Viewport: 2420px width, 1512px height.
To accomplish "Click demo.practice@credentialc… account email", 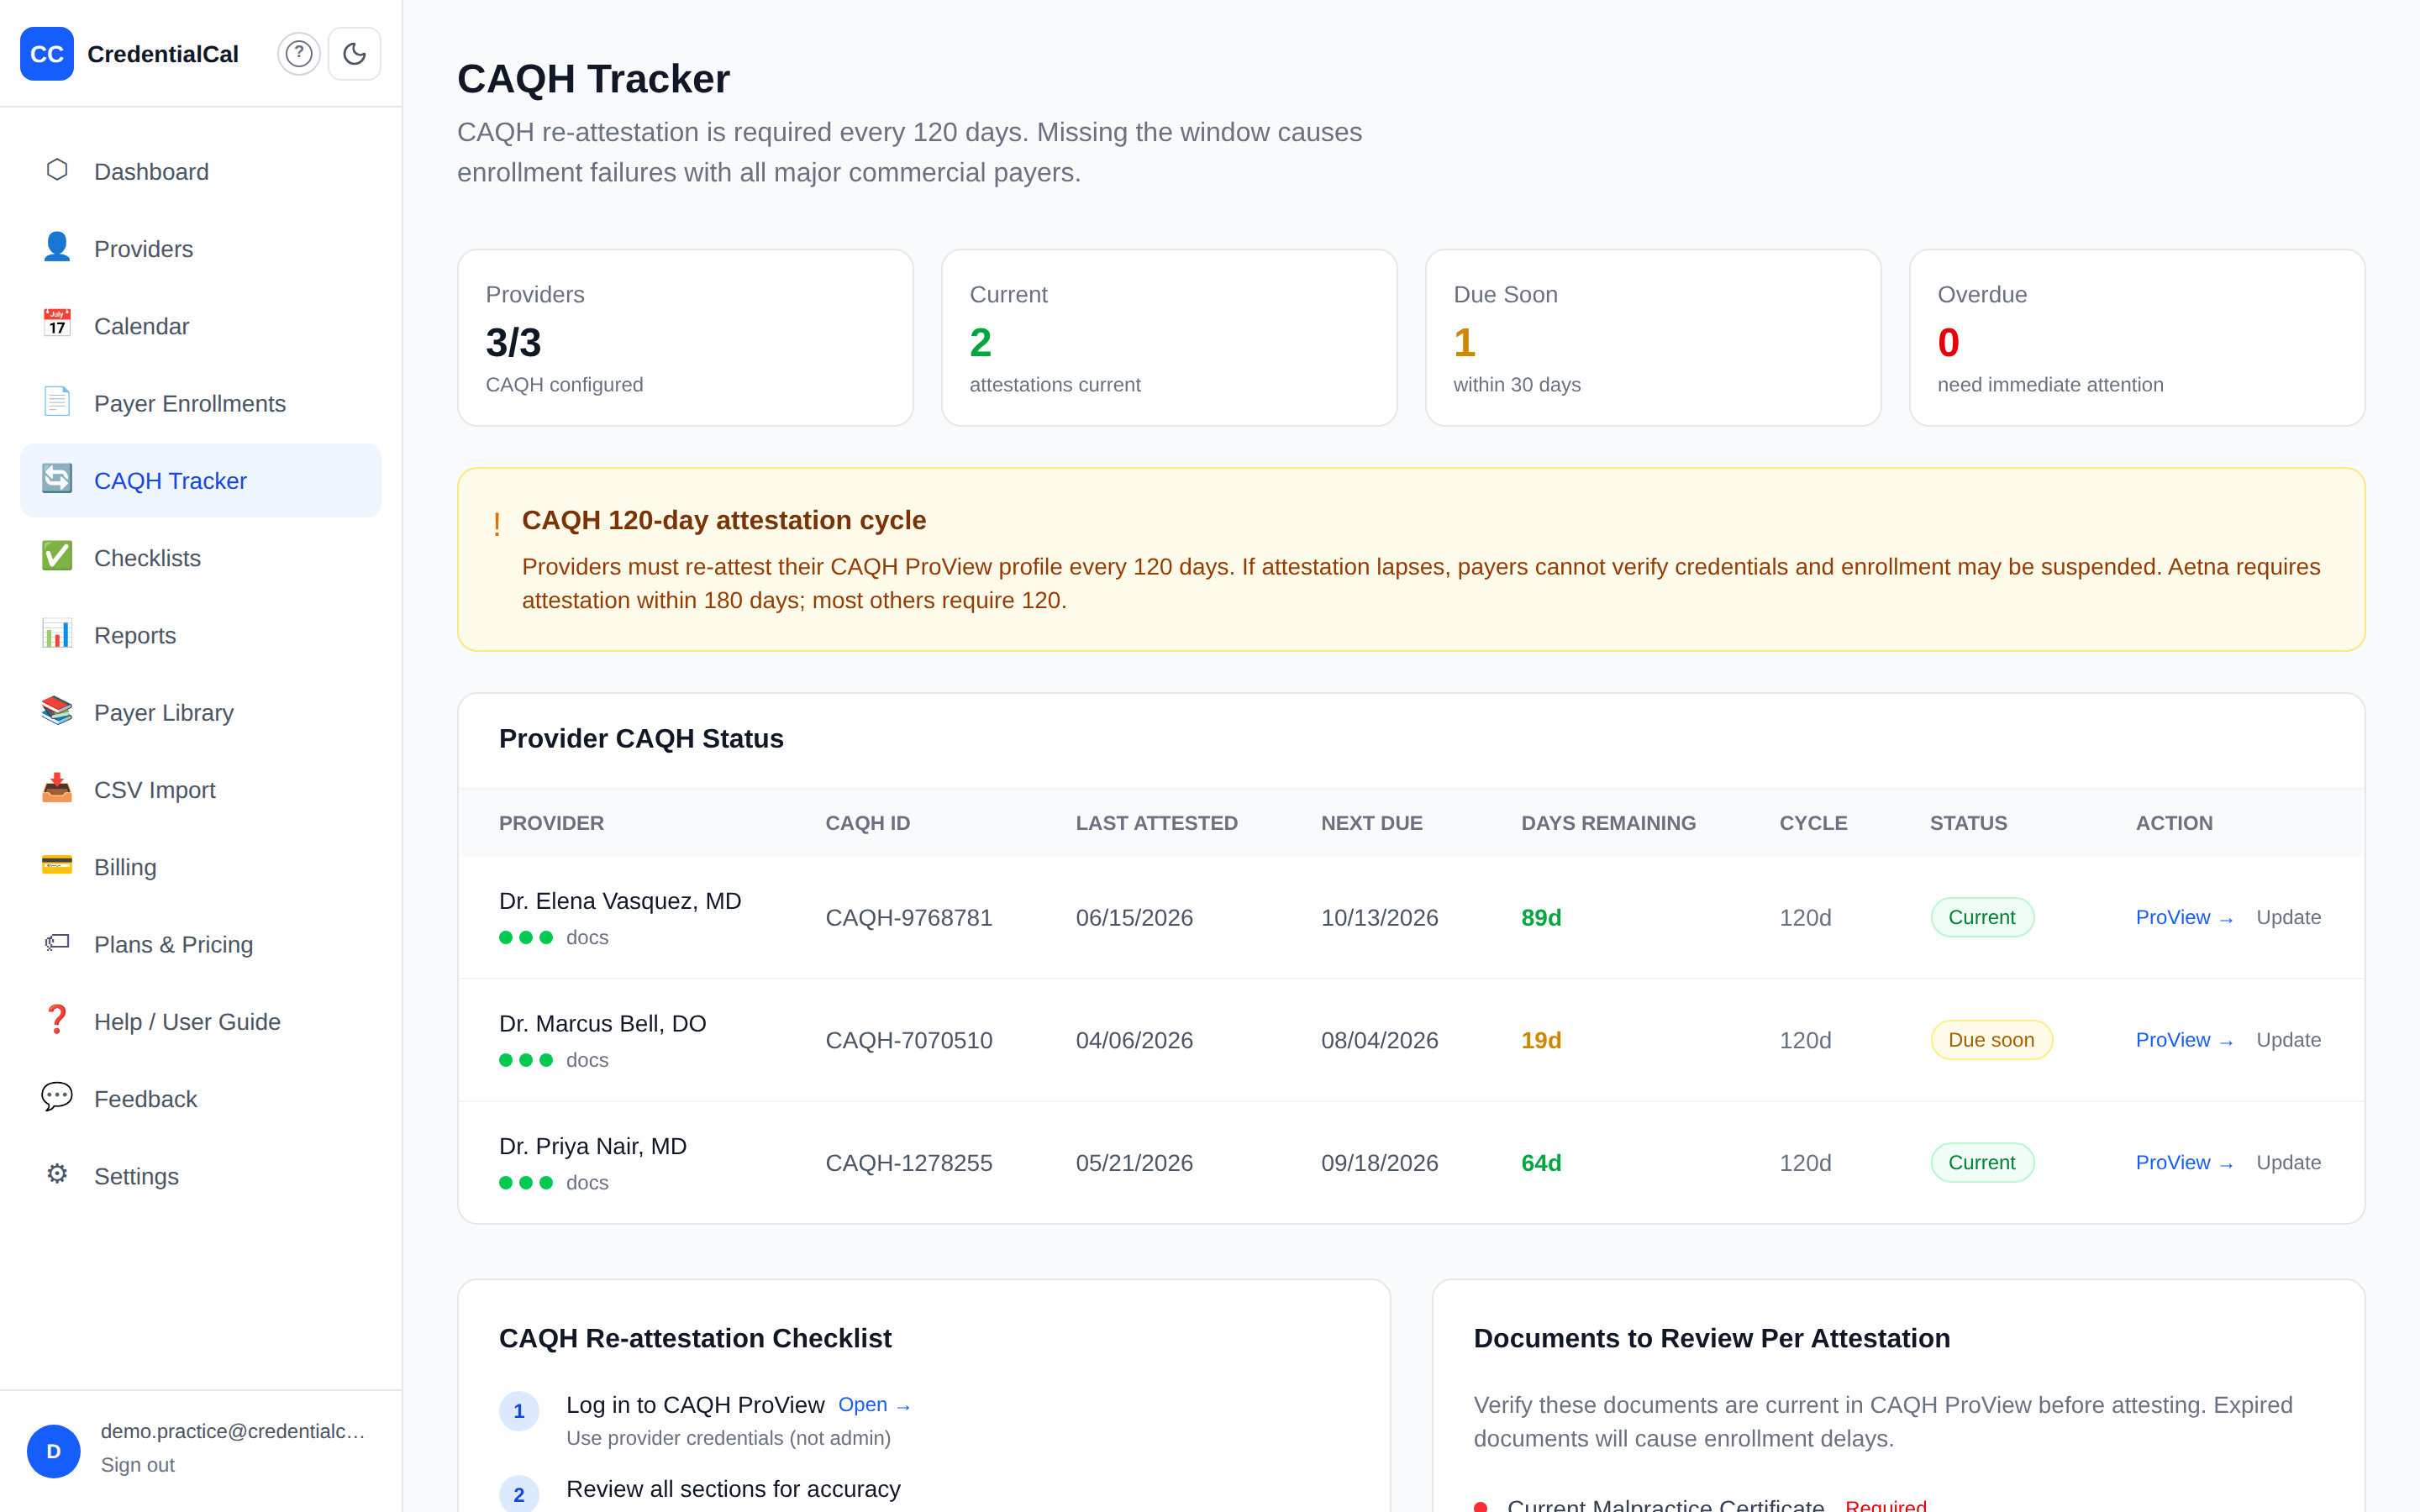I will click(x=233, y=1431).
